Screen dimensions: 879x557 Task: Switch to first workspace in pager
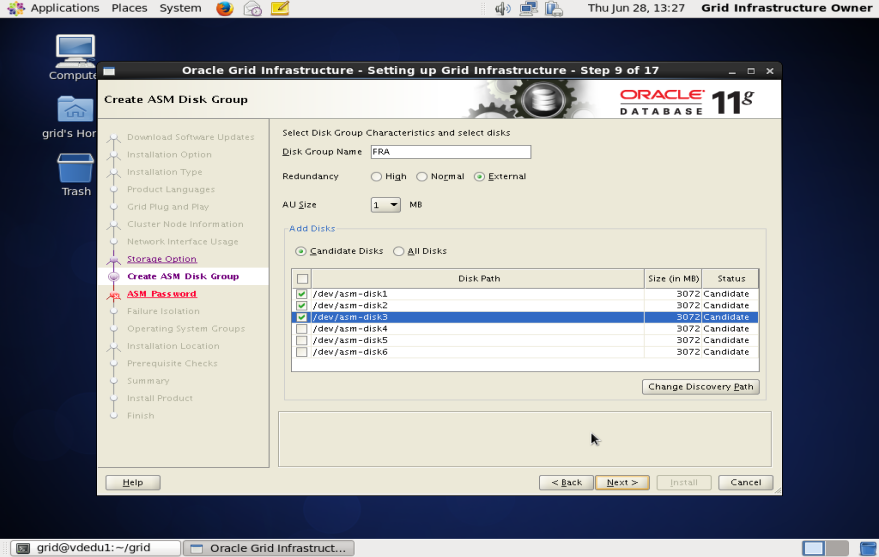[x=813, y=548]
